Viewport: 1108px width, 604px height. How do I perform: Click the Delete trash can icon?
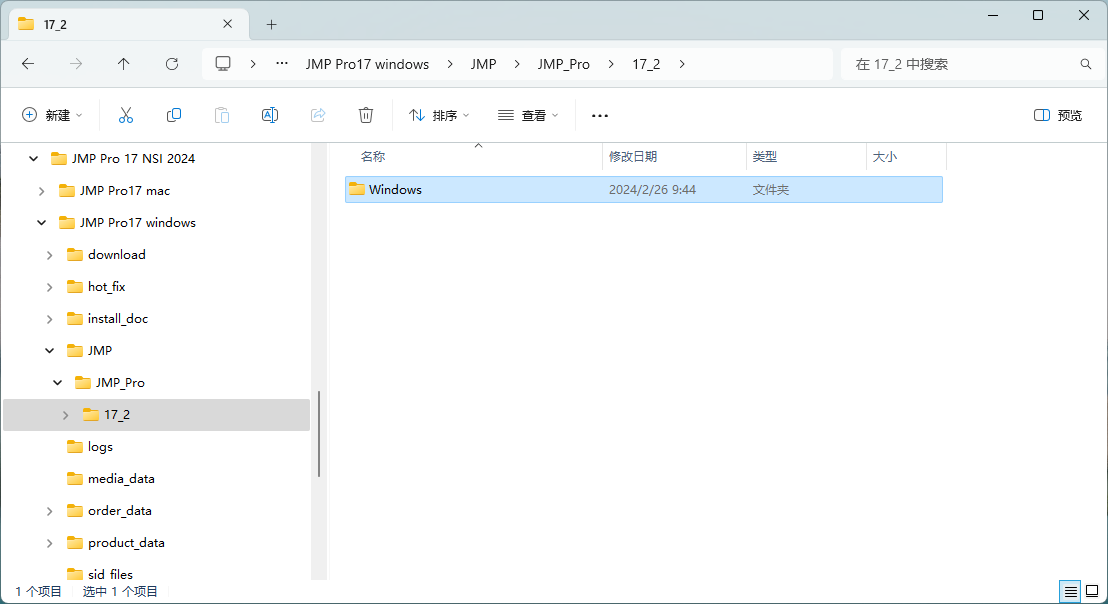coord(366,115)
